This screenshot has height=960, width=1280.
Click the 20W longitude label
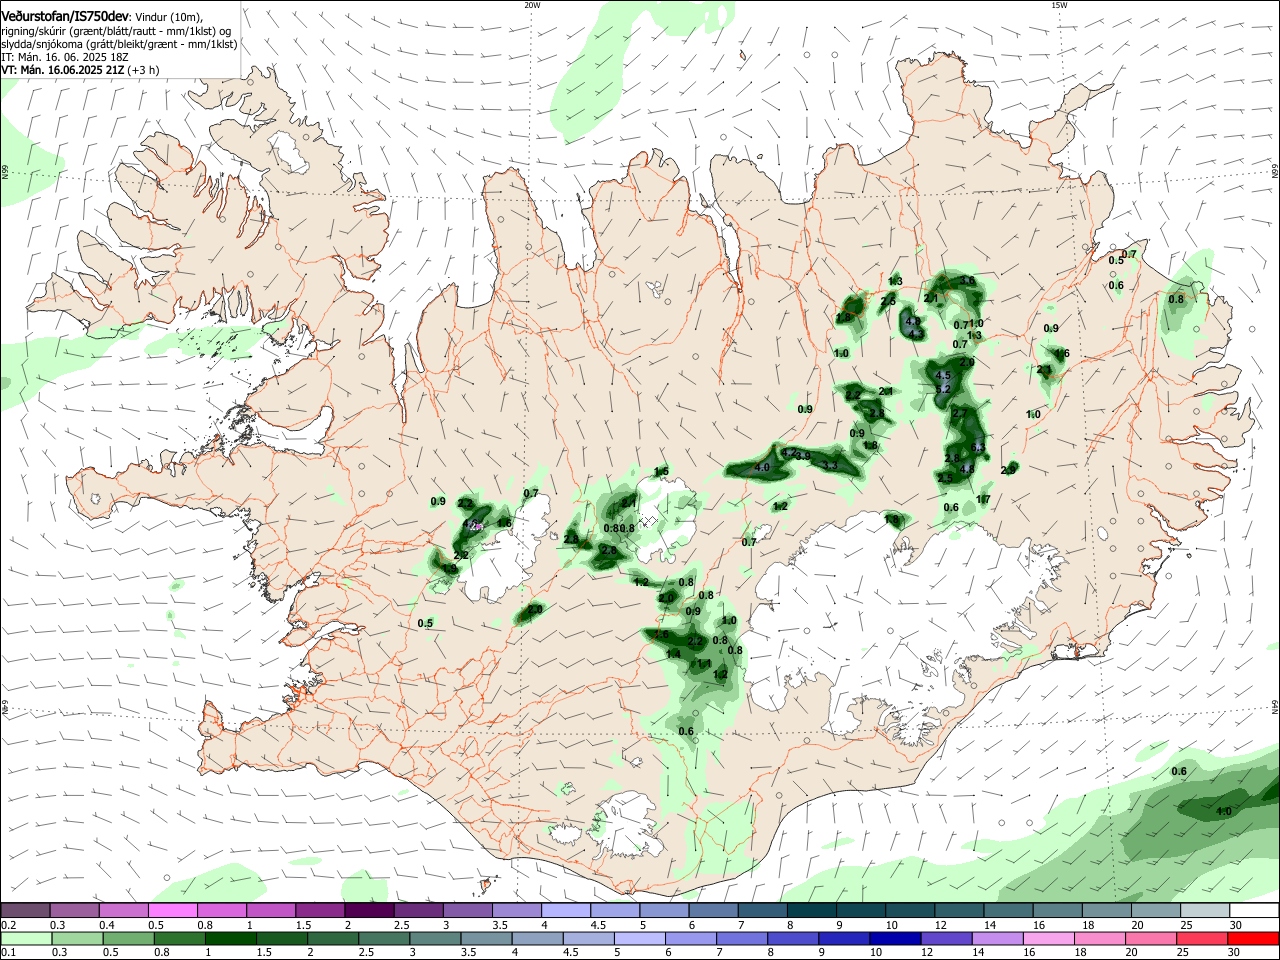click(532, 4)
